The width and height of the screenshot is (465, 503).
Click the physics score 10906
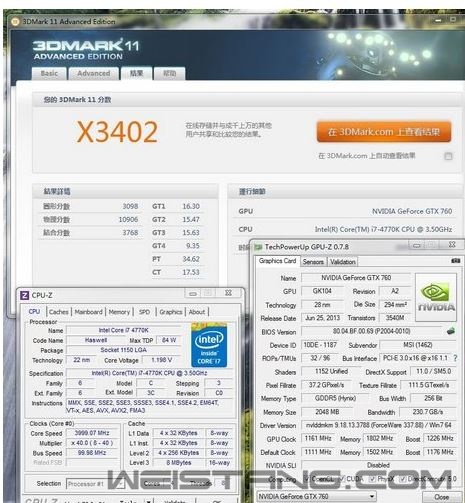coord(128,220)
